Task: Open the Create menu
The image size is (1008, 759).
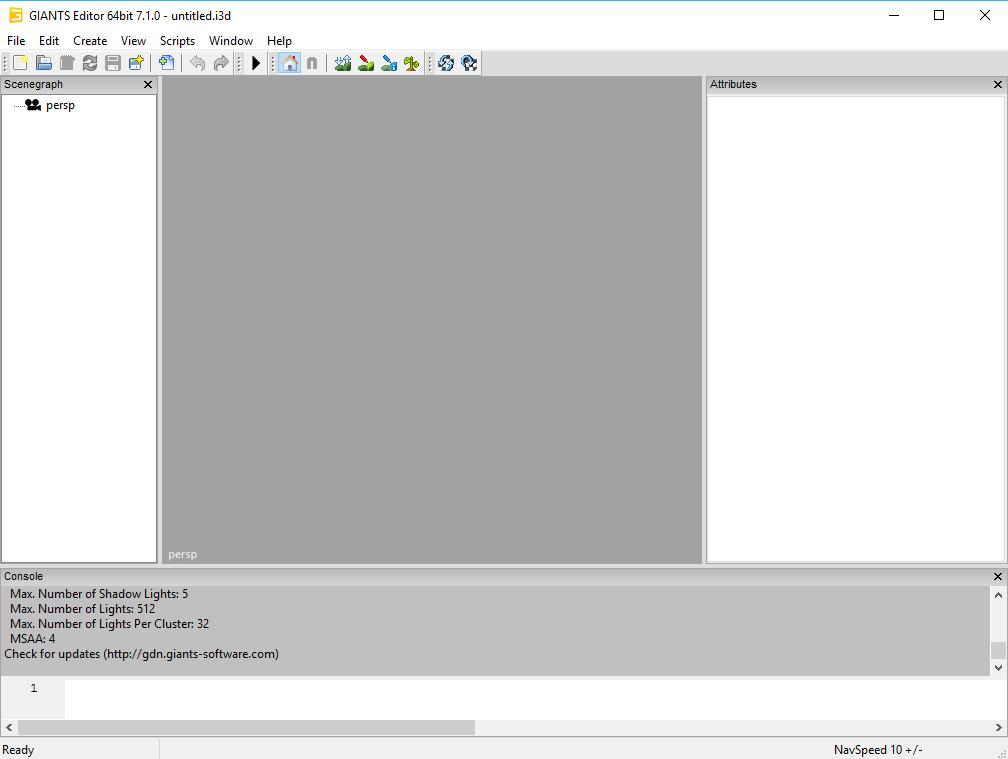Action: tap(90, 41)
